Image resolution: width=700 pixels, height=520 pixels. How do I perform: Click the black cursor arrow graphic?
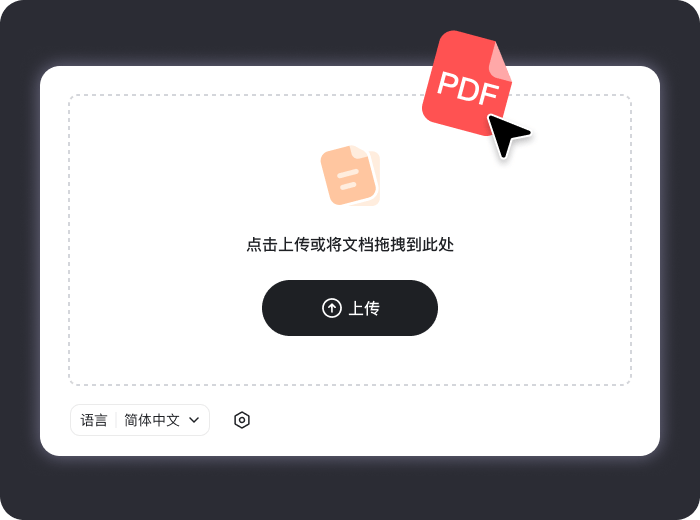pyautogui.click(x=508, y=135)
